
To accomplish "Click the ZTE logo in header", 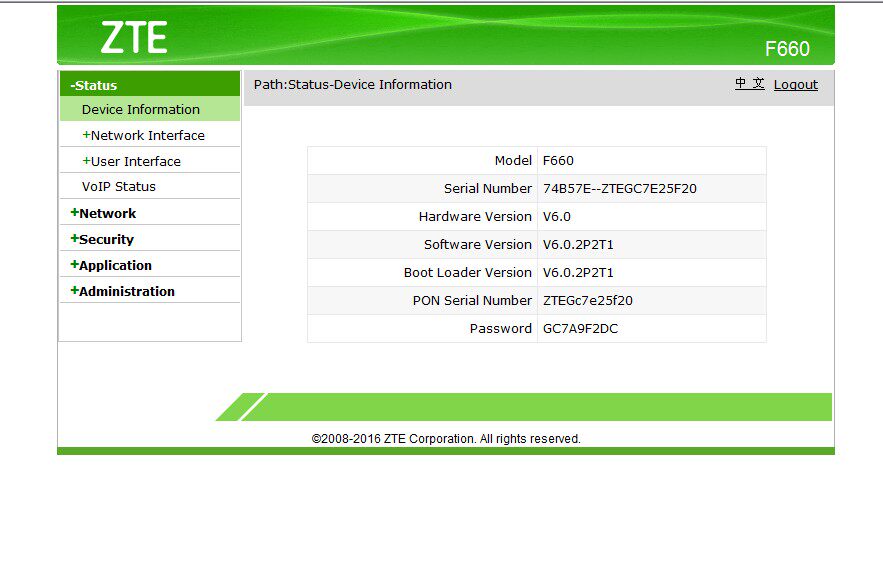I will (x=134, y=38).
